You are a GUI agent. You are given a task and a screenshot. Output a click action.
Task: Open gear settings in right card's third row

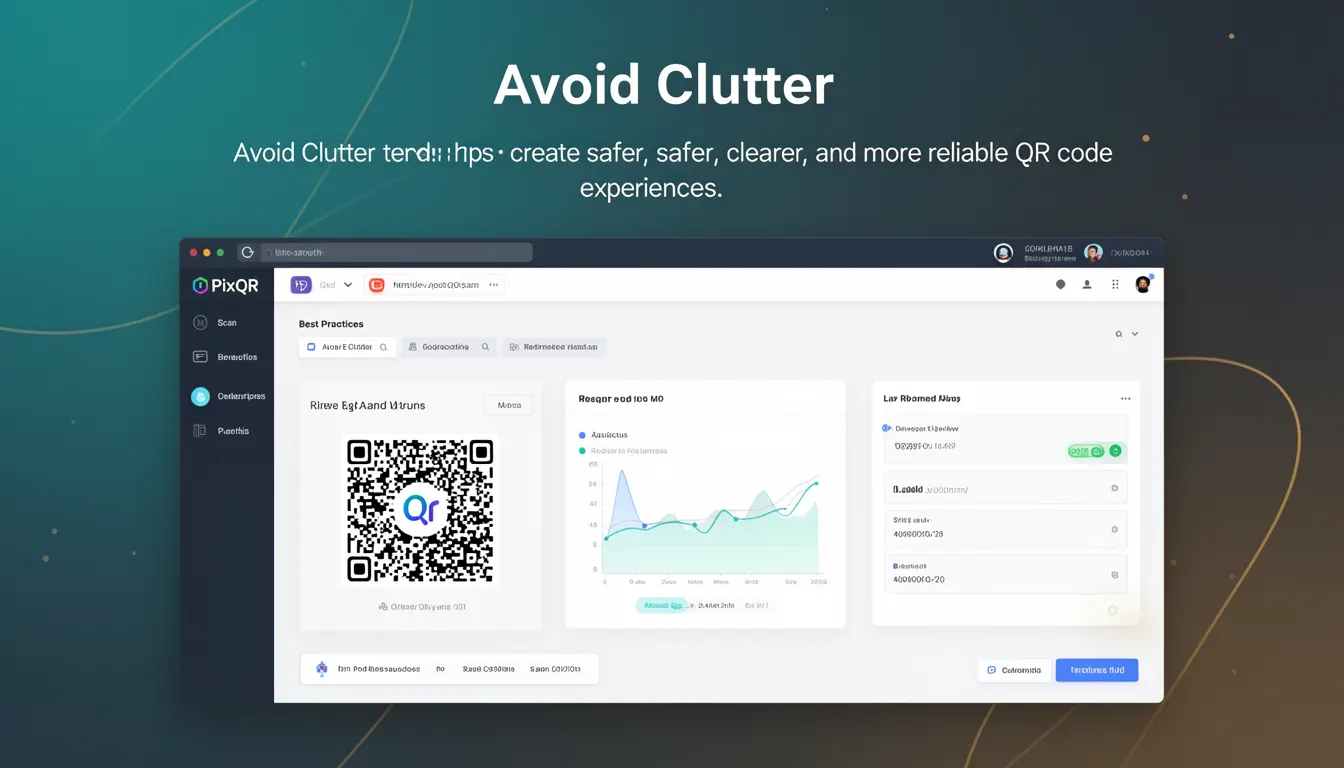tap(1114, 530)
